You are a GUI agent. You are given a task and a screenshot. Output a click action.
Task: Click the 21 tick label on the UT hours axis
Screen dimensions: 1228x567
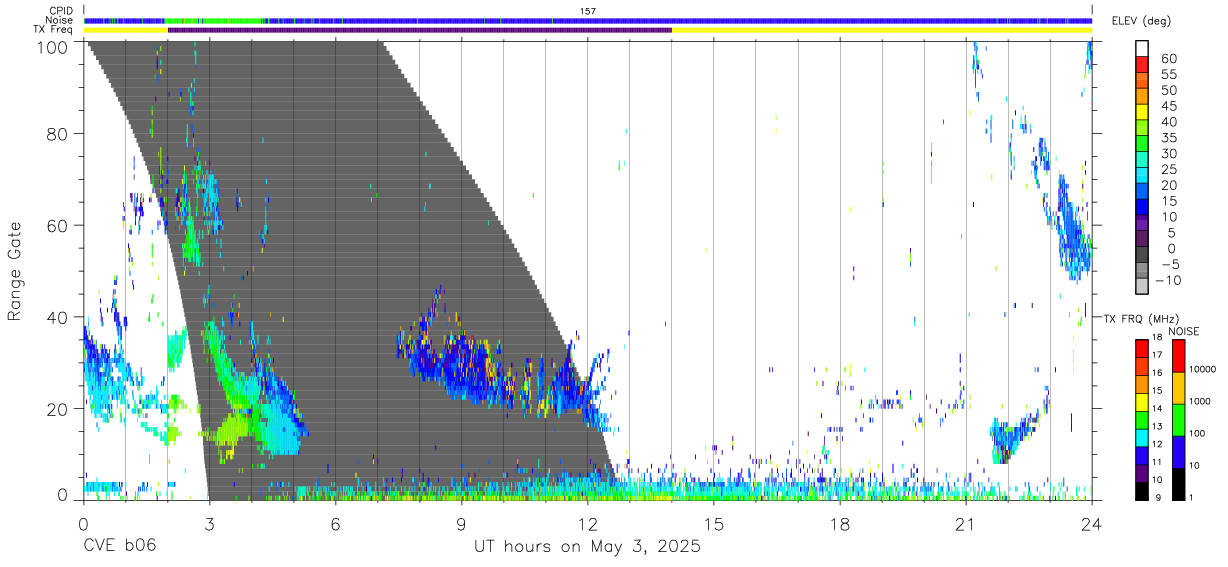click(x=965, y=524)
